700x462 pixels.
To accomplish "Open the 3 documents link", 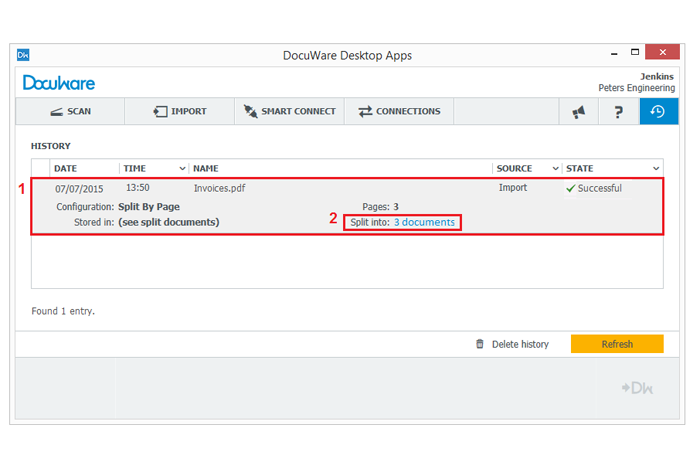I will (x=424, y=222).
